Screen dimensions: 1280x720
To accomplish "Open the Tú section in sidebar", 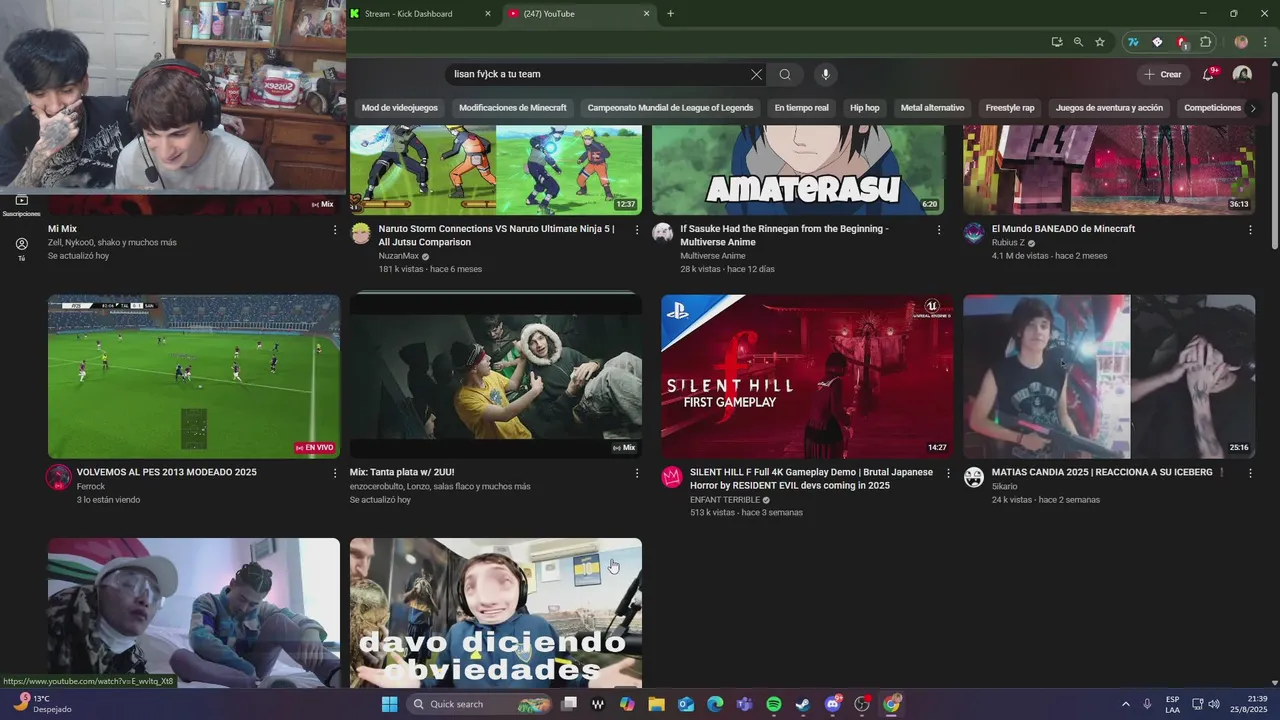I will click(x=21, y=249).
